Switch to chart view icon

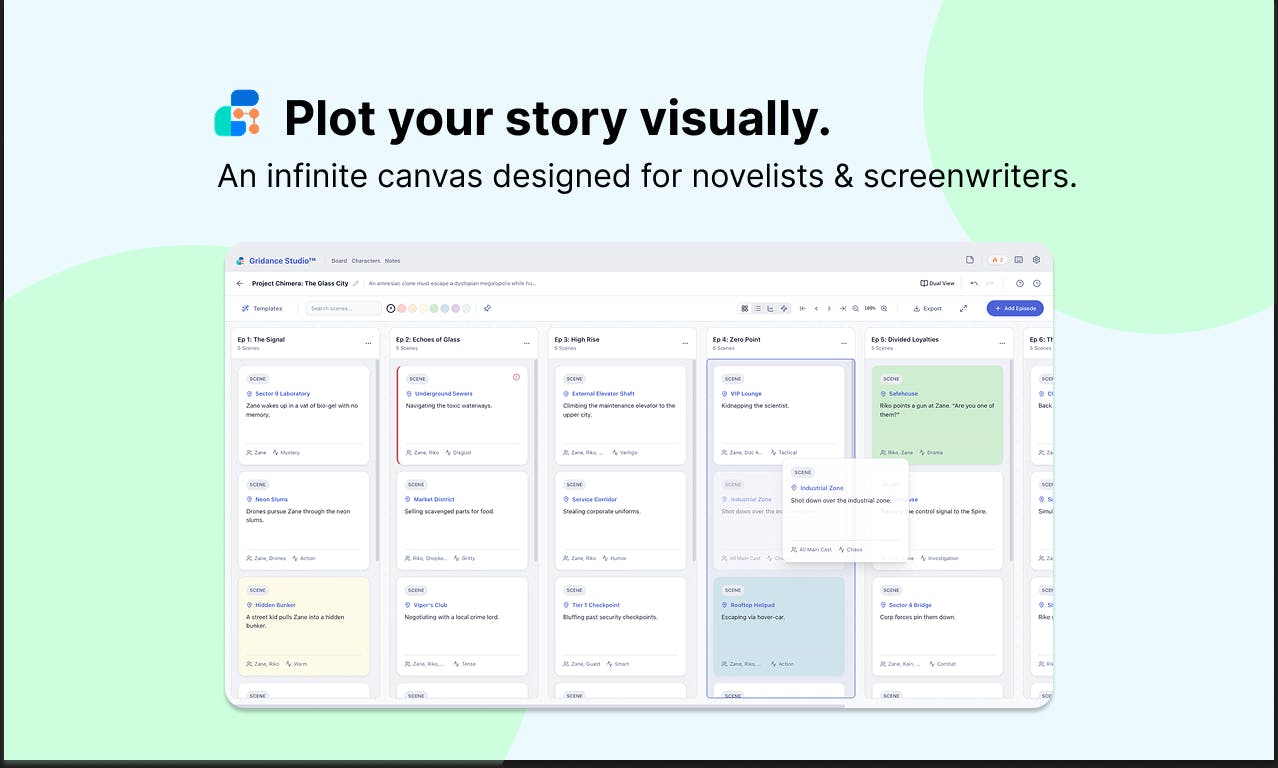click(x=770, y=308)
